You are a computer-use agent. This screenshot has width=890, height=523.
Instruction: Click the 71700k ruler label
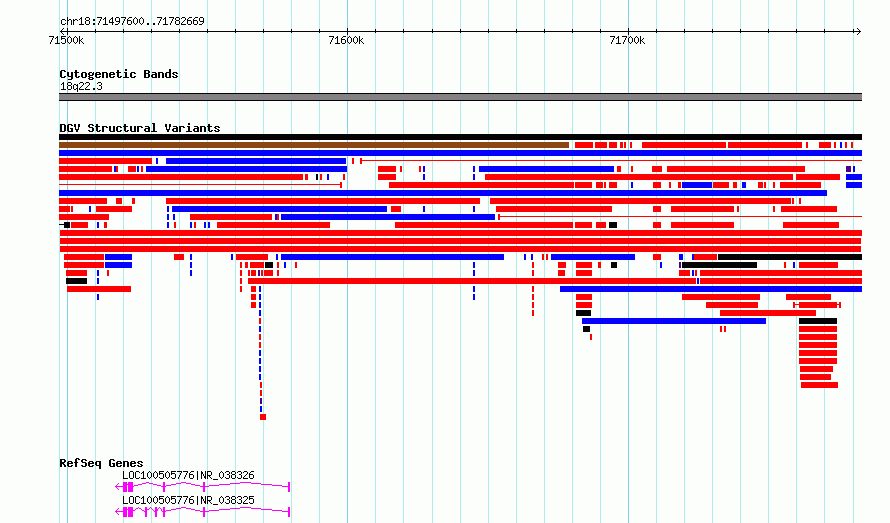click(x=627, y=40)
